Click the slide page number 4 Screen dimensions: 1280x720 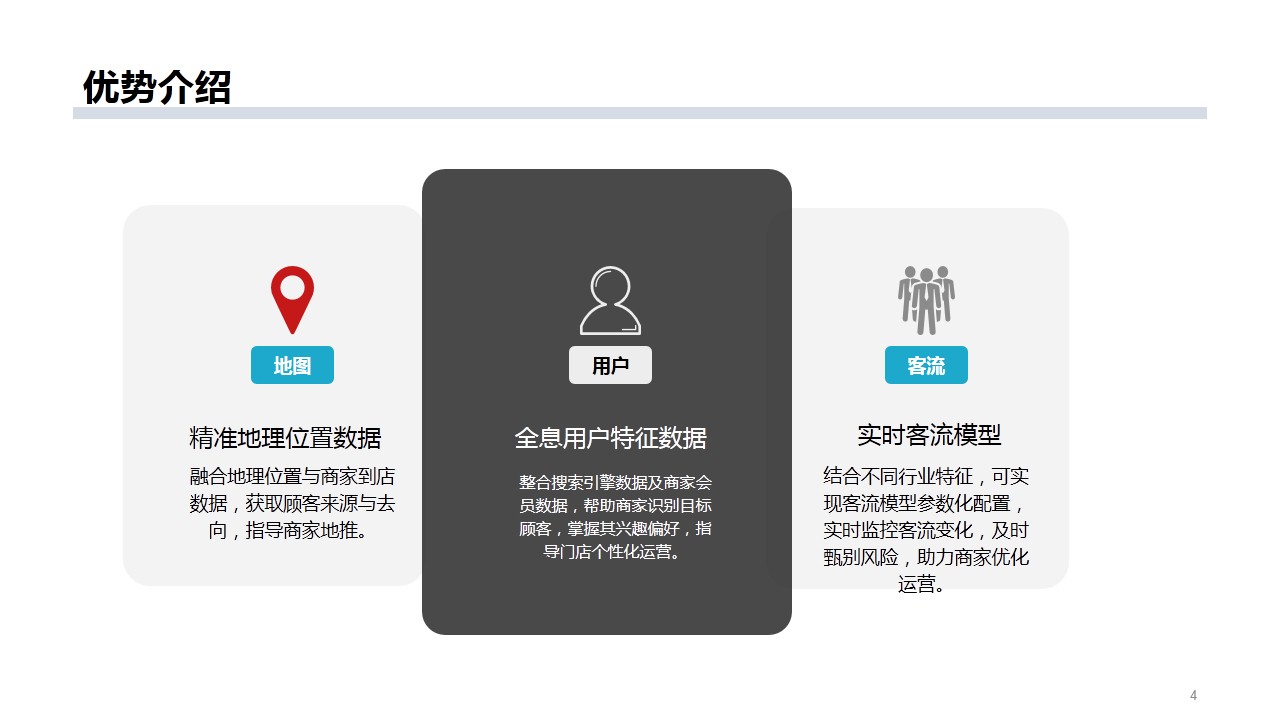1193,695
